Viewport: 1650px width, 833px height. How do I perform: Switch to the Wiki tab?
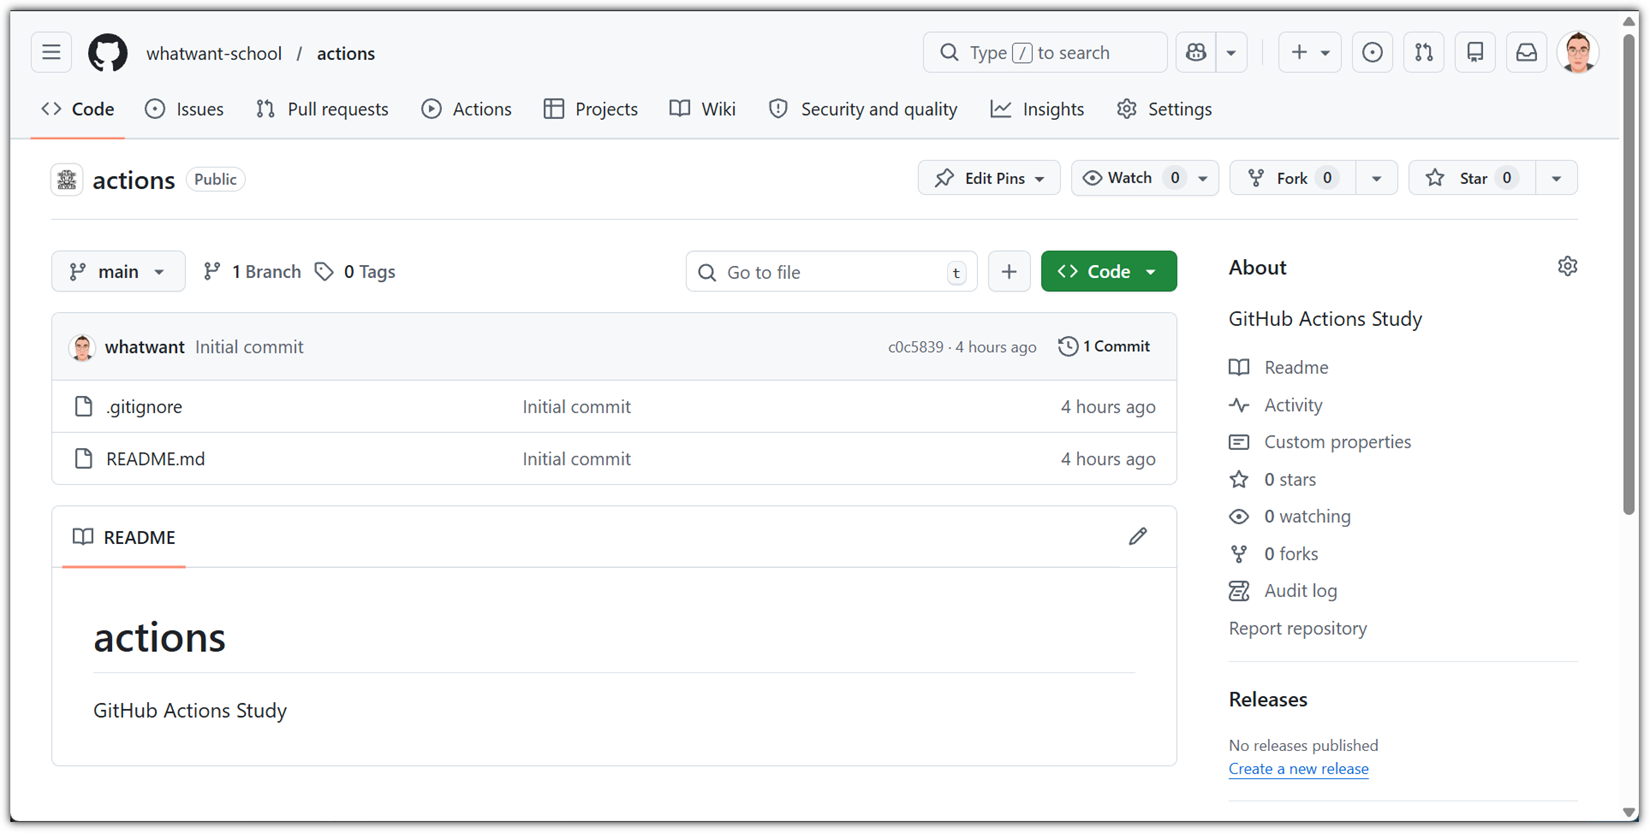(703, 109)
